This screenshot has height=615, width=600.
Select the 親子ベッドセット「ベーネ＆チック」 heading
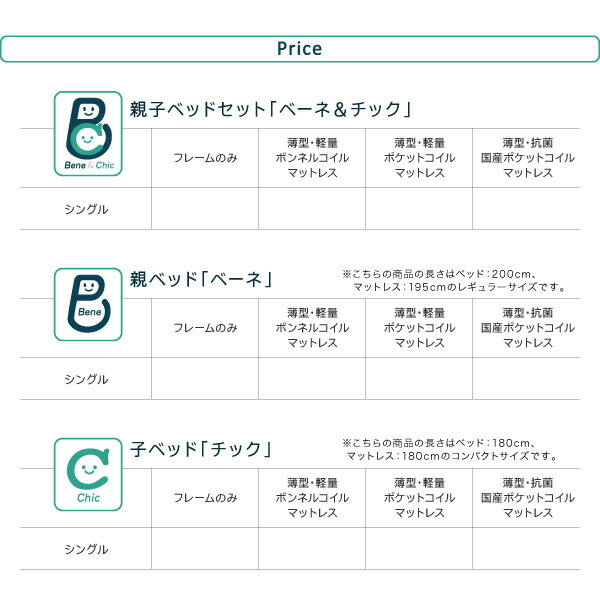(x=271, y=109)
